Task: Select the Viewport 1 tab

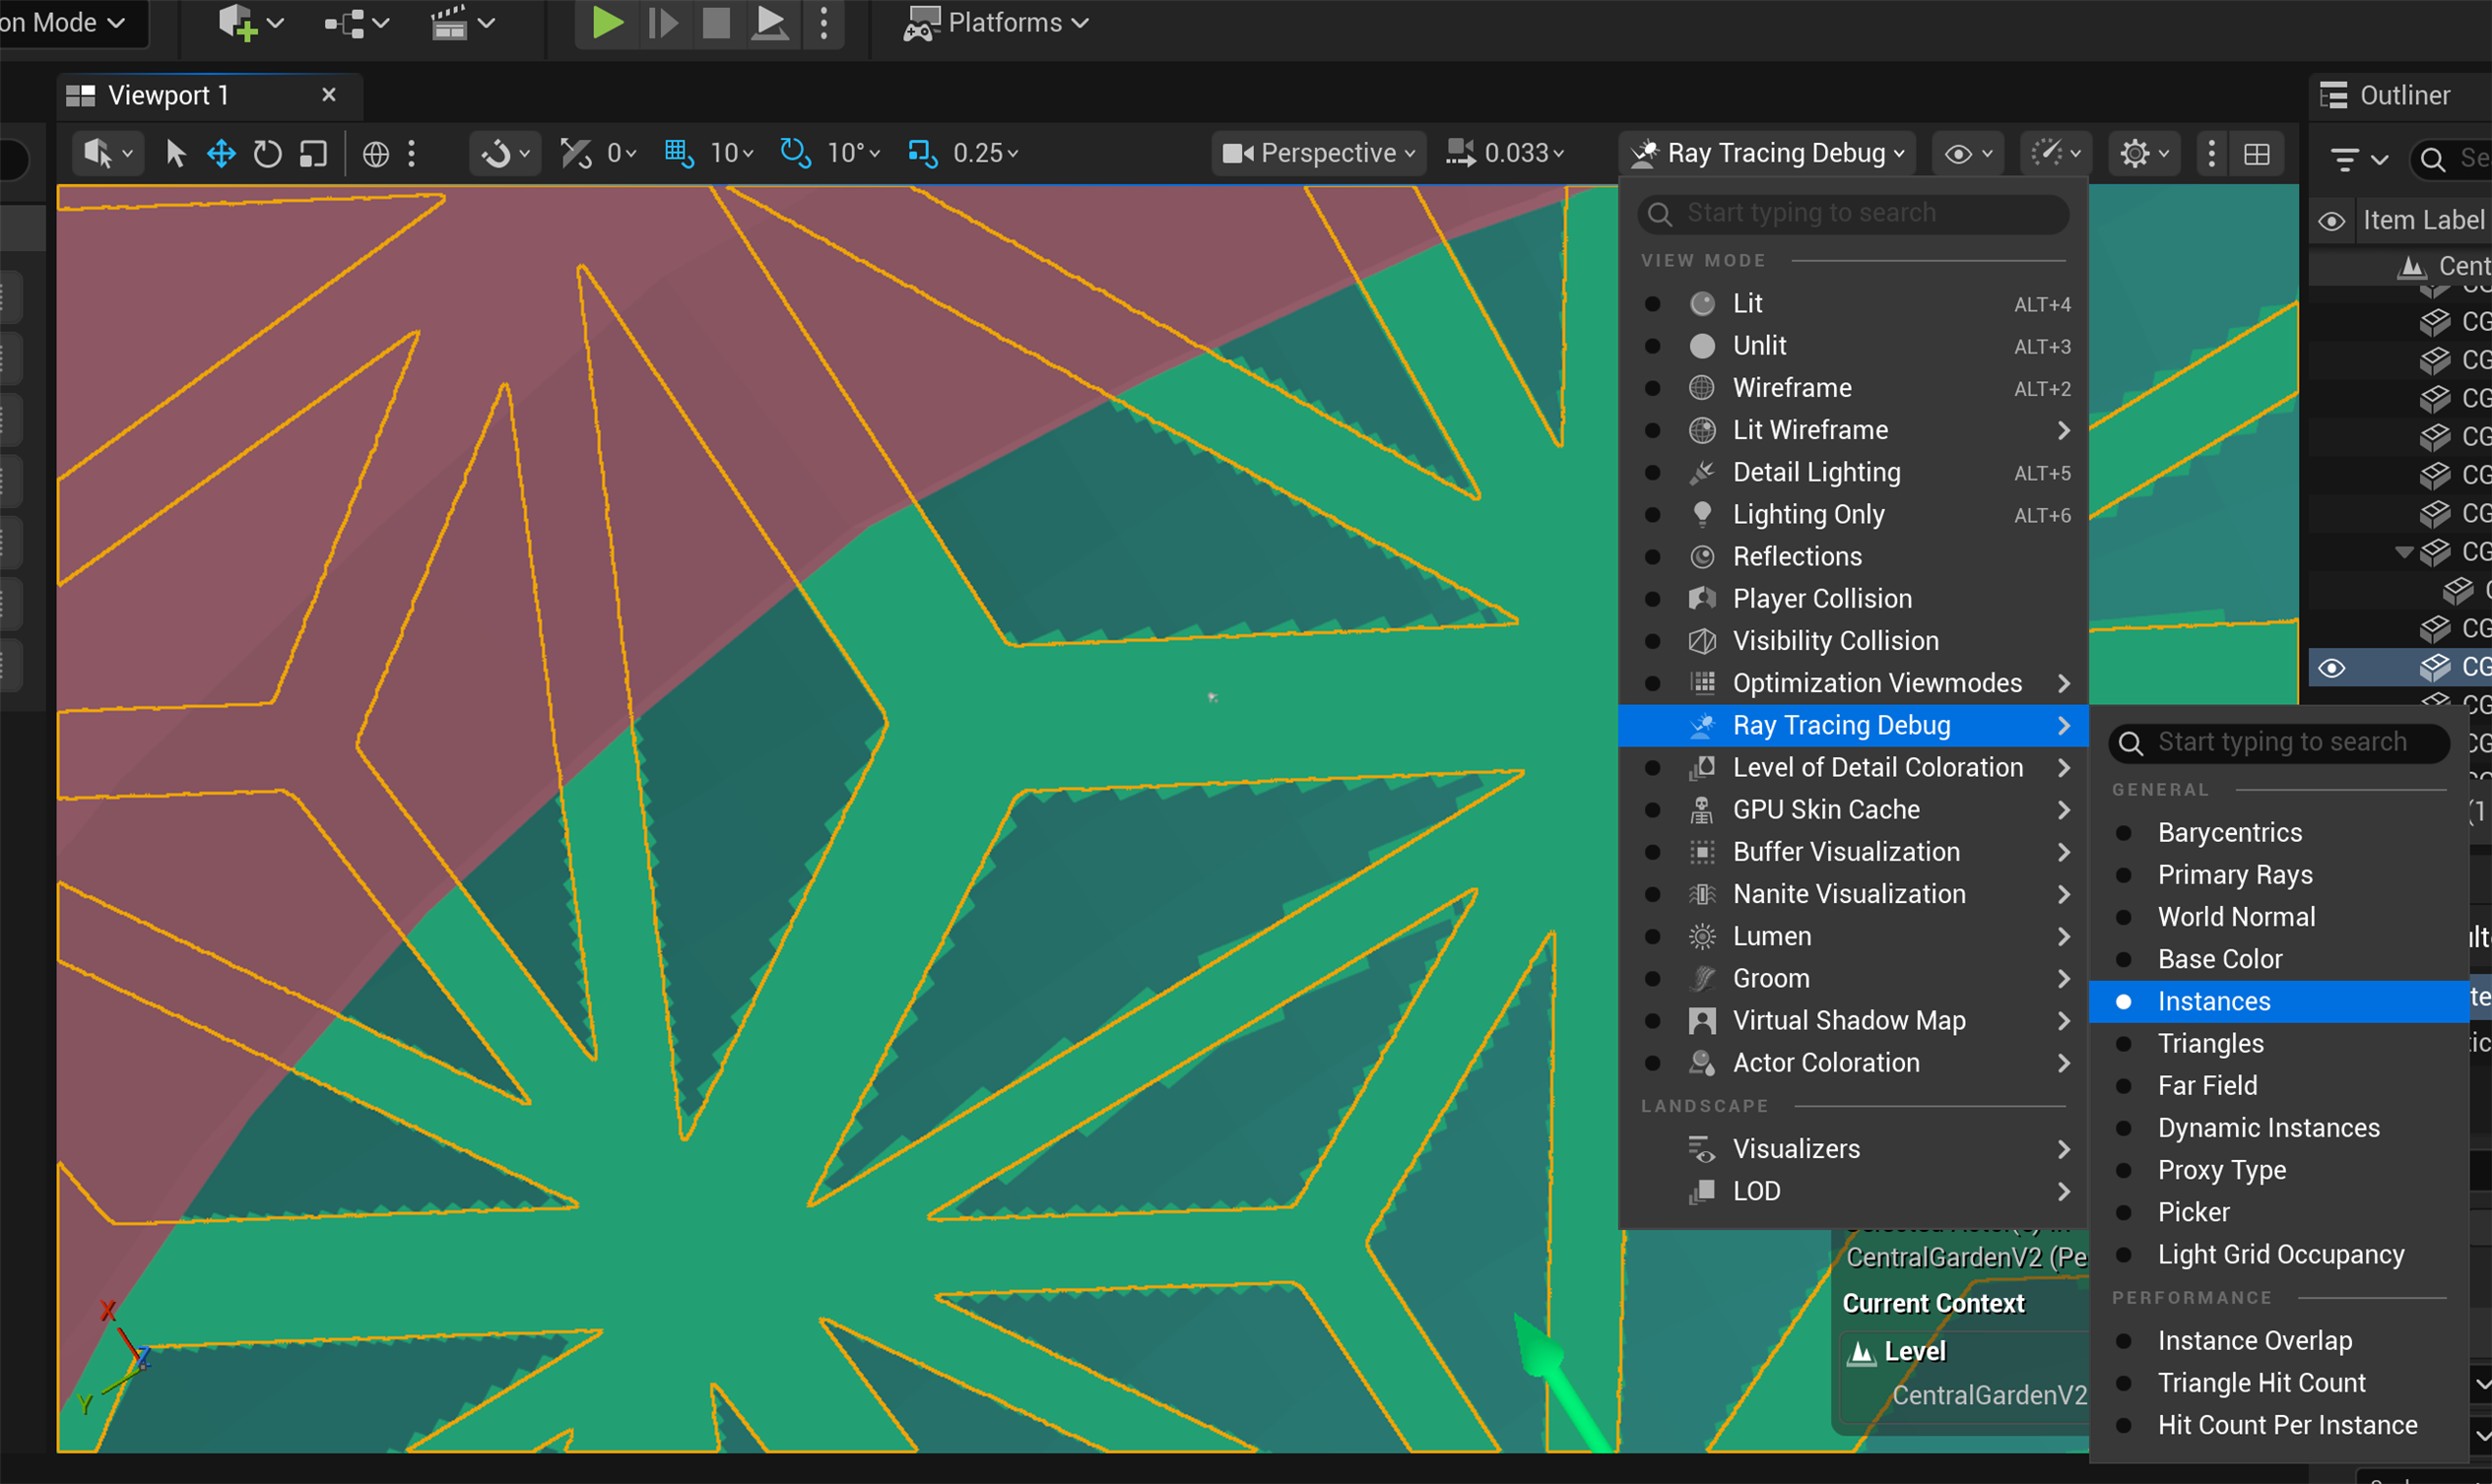Action: coord(209,95)
